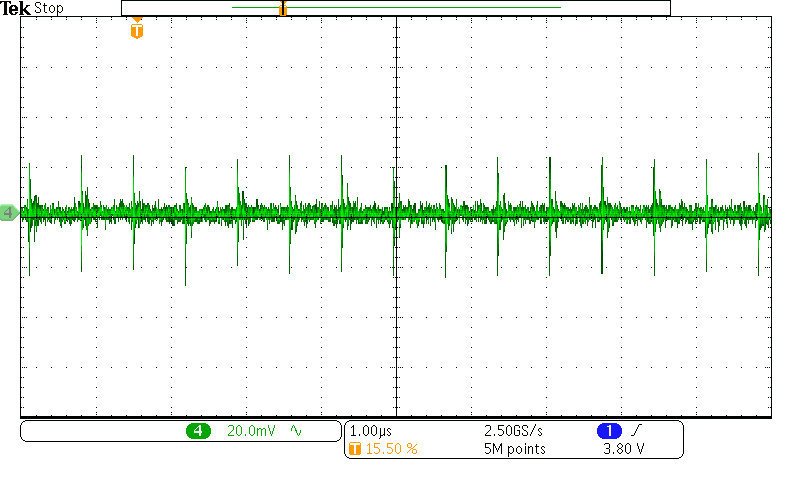Select the blue channel 1 trigger source badge
Image resolution: width=800 pixels, height=480 pixels.
click(609, 430)
